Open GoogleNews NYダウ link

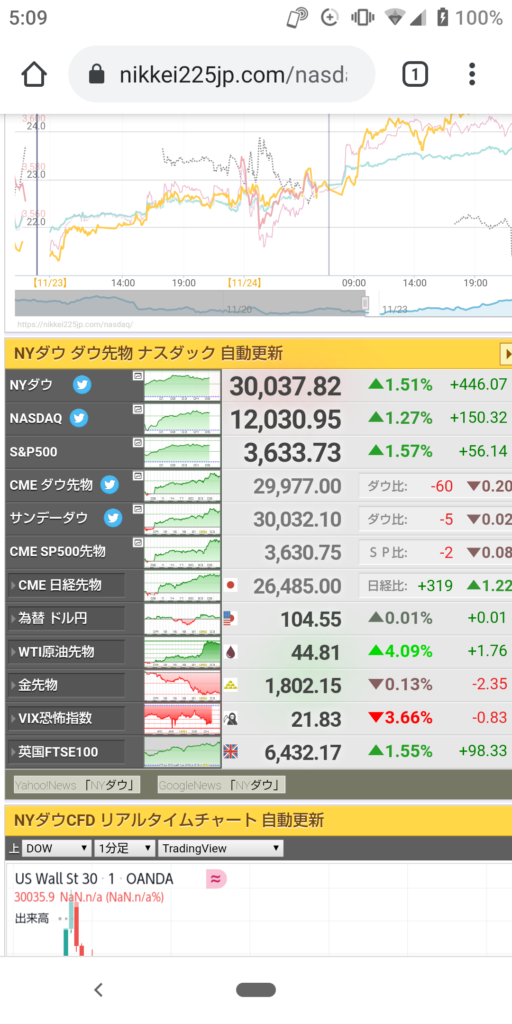[x=221, y=785]
